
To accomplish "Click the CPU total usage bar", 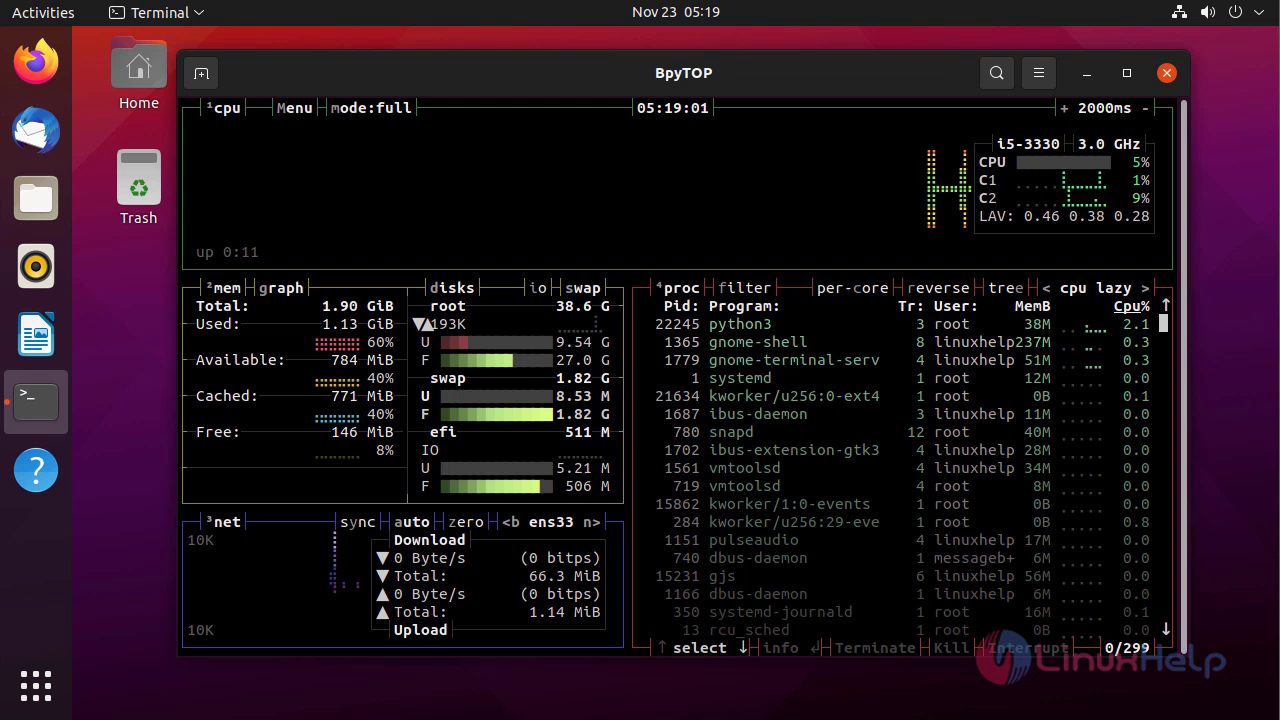I will point(1063,162).
